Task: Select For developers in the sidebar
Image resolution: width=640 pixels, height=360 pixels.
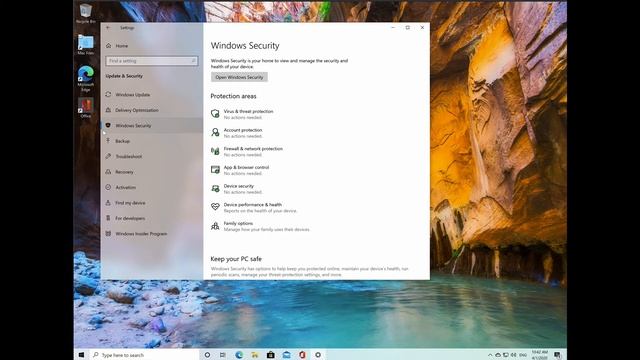Action: point(152,218)
